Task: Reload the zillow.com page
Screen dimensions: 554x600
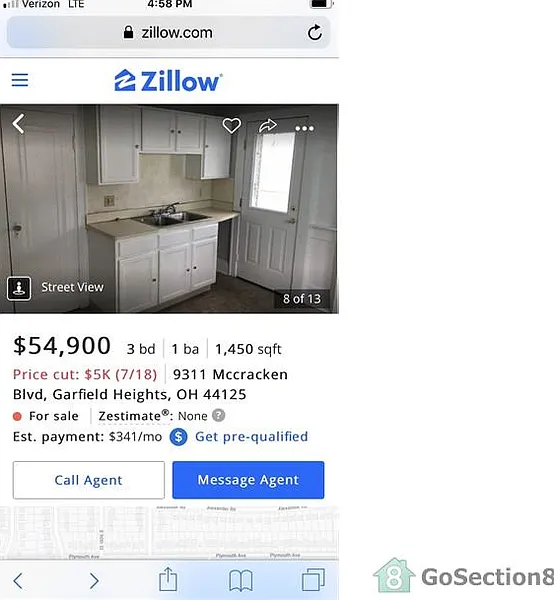Action: pyautogui.click(x=315, y=33)
